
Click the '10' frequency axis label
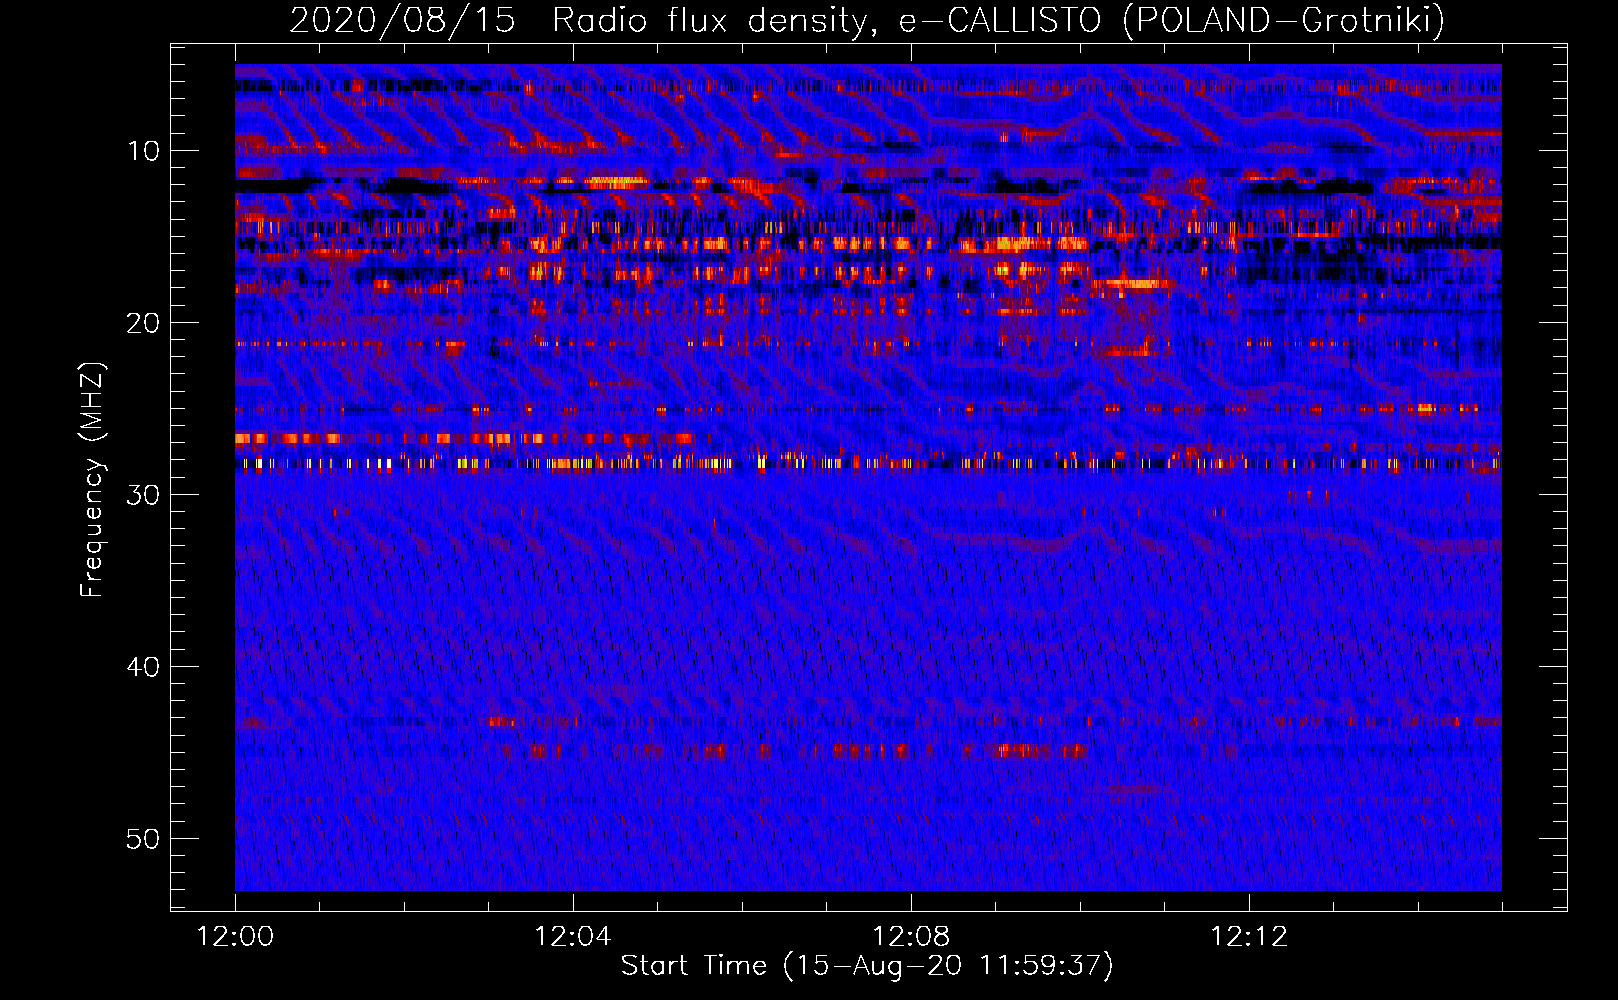(143, 151)
